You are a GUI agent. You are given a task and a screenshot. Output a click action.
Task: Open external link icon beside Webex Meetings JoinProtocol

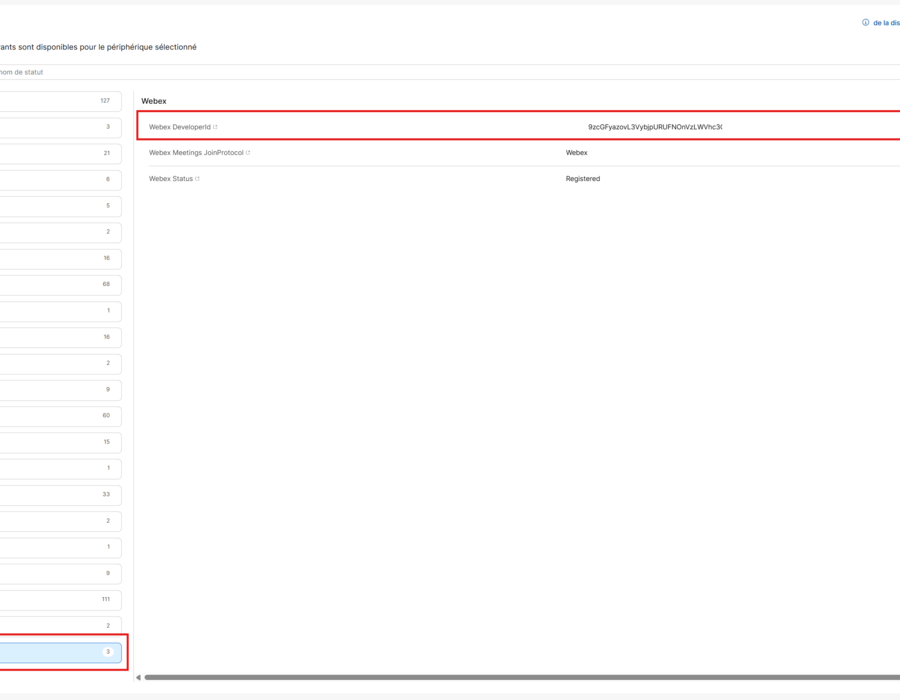pos(248,153)
